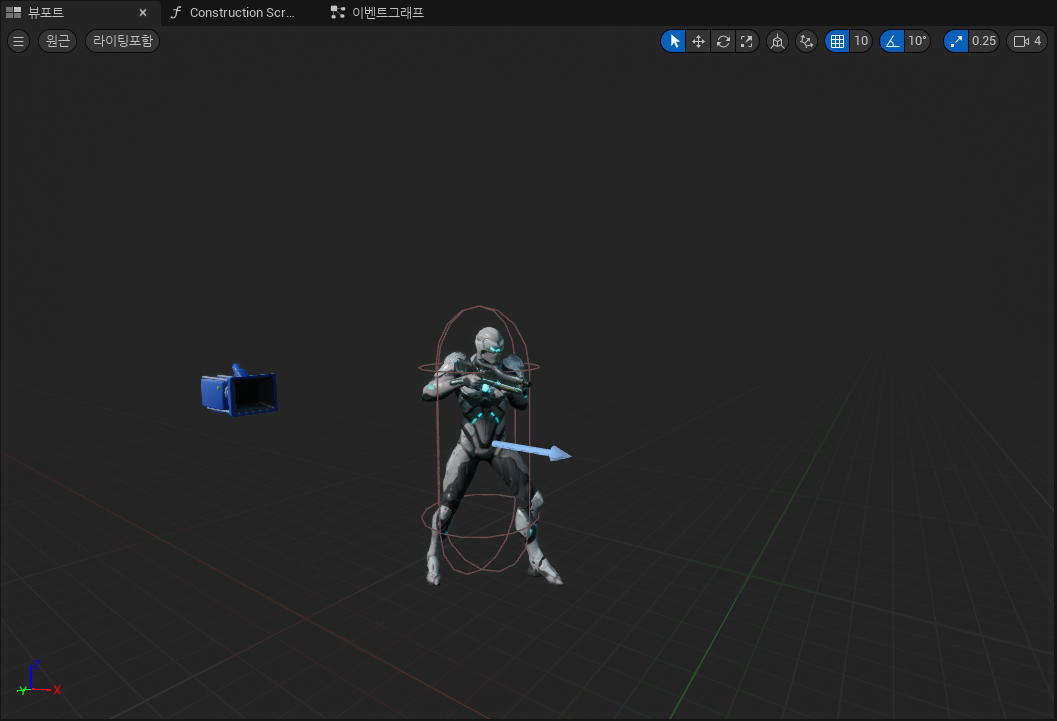Activate the translate move tool
Image resolution: width=1057 pixels, height=721 pixels.
pos(698,41)
